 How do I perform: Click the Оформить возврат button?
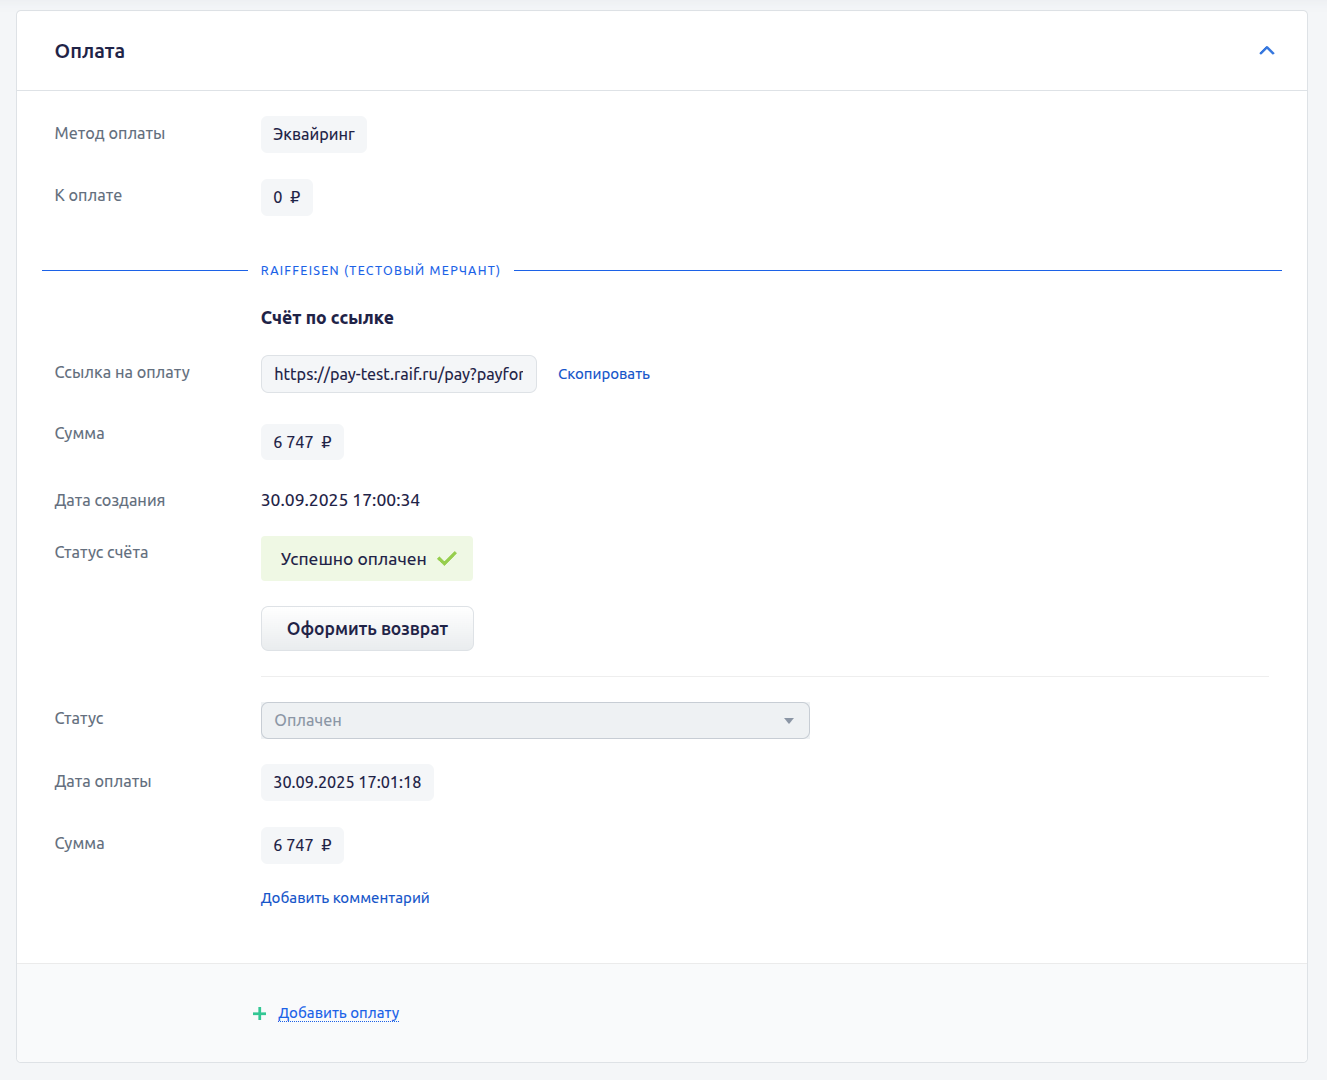(367, 629)
